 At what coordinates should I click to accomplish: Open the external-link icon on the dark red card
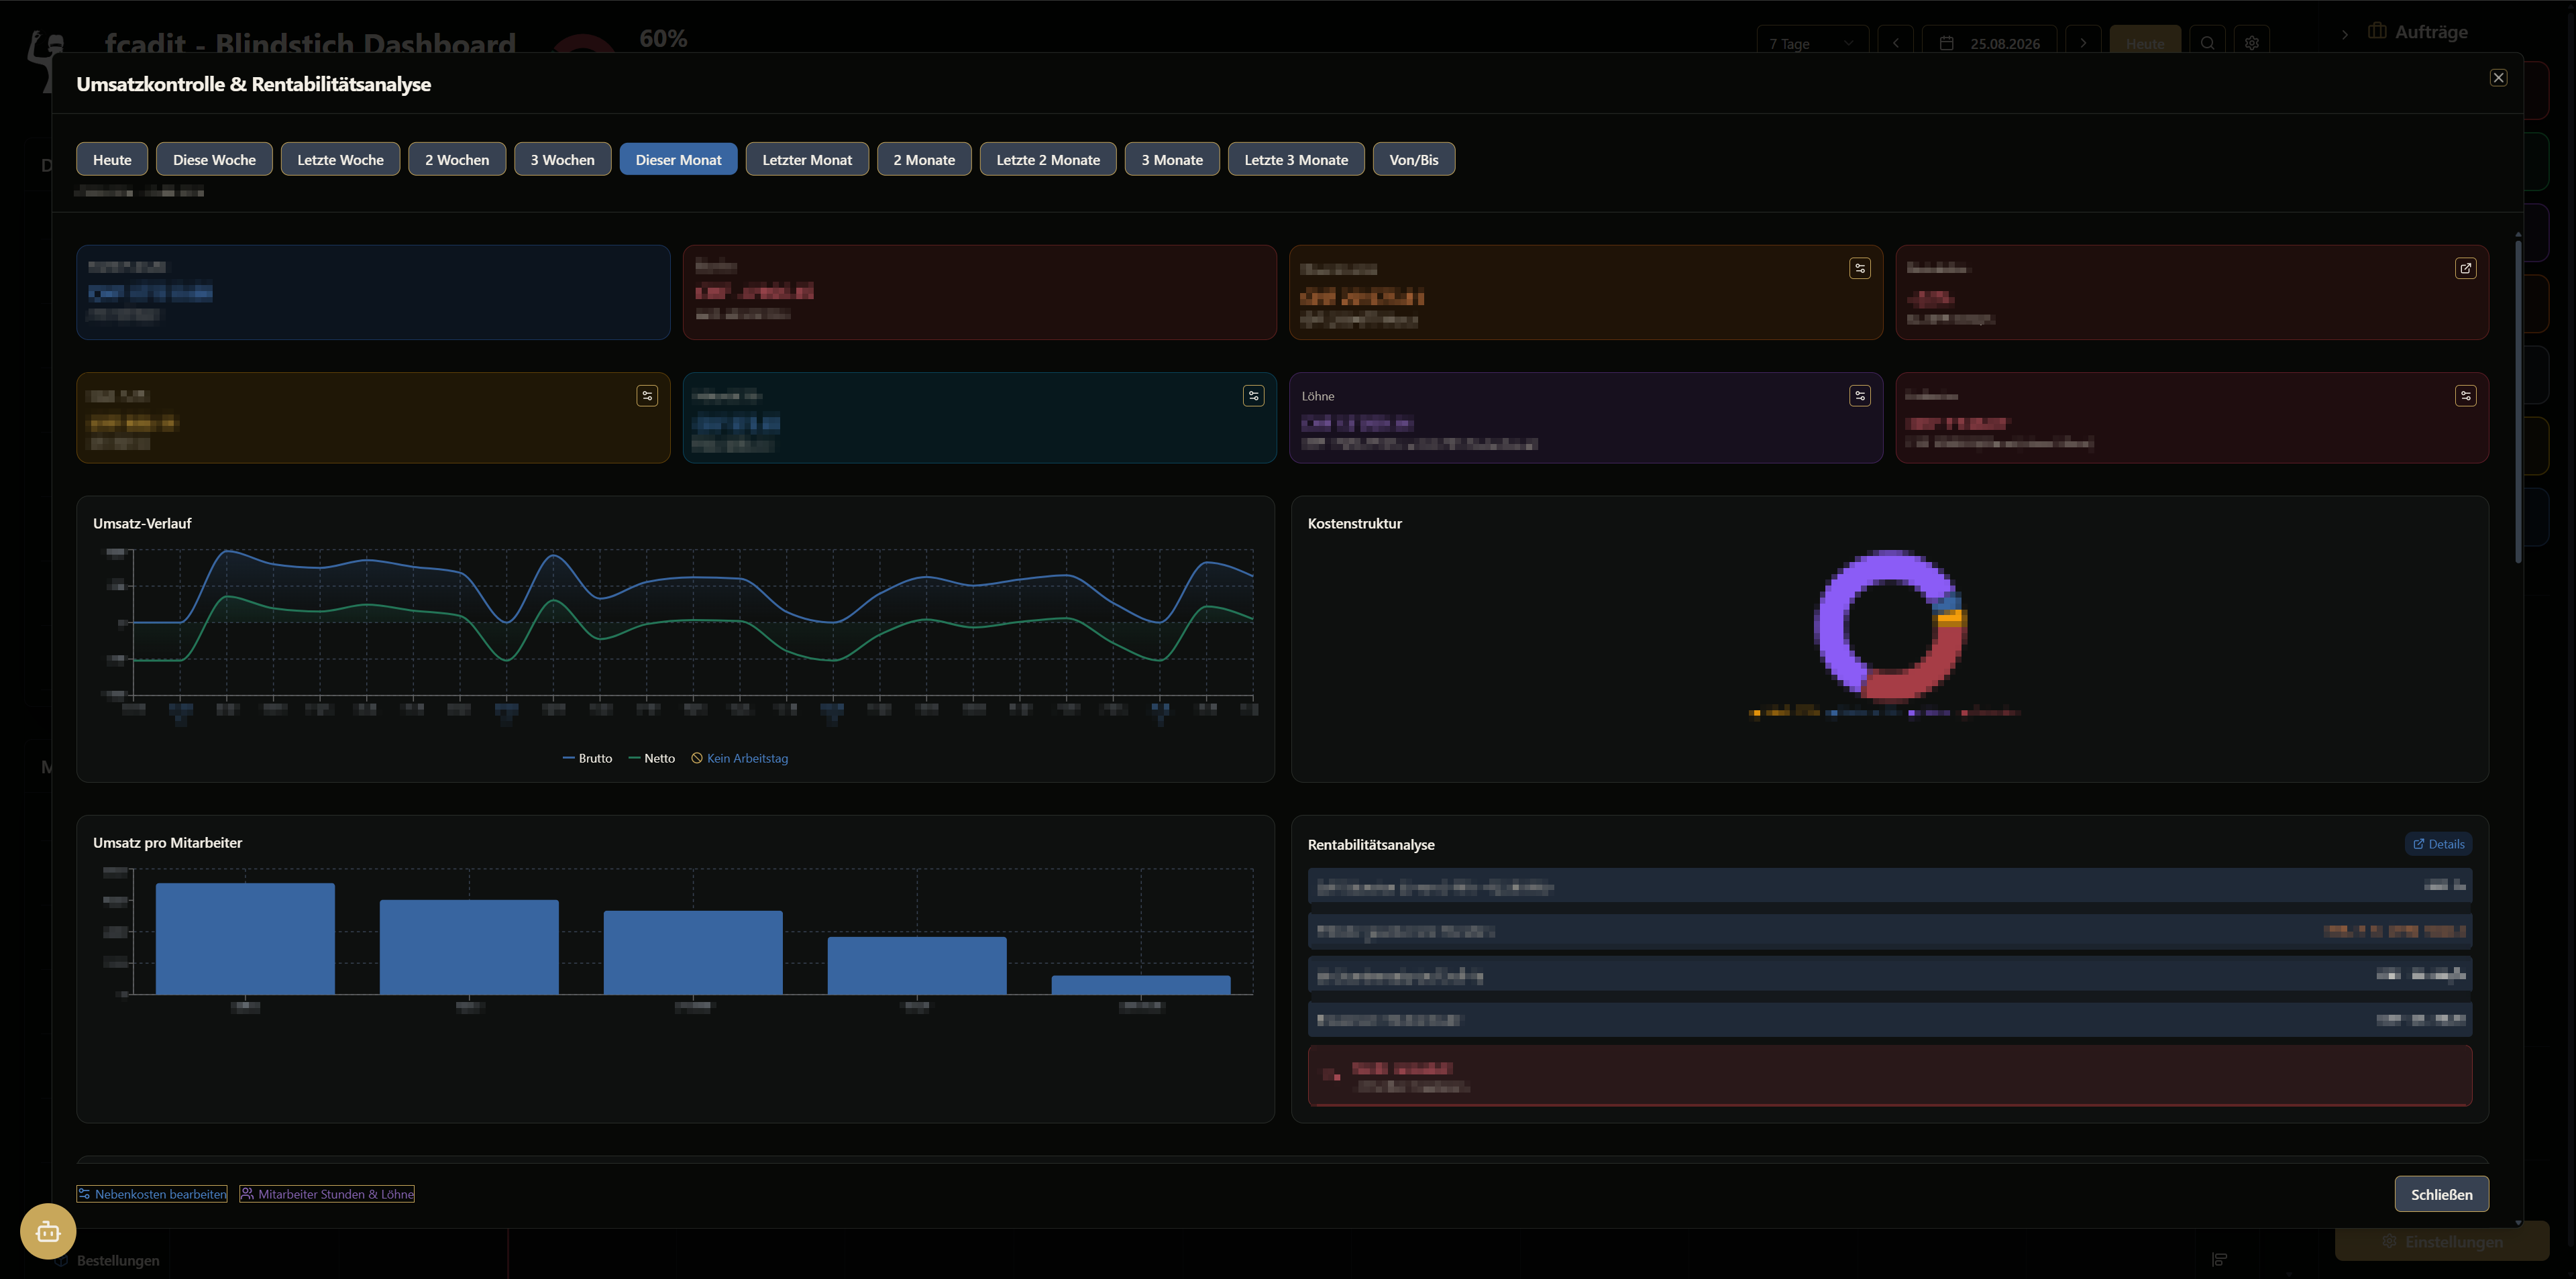(2465, 268)
